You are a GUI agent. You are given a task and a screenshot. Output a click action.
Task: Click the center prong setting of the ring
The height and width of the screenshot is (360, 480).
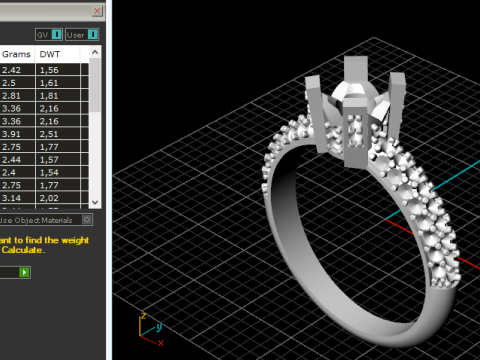(355, 112)
